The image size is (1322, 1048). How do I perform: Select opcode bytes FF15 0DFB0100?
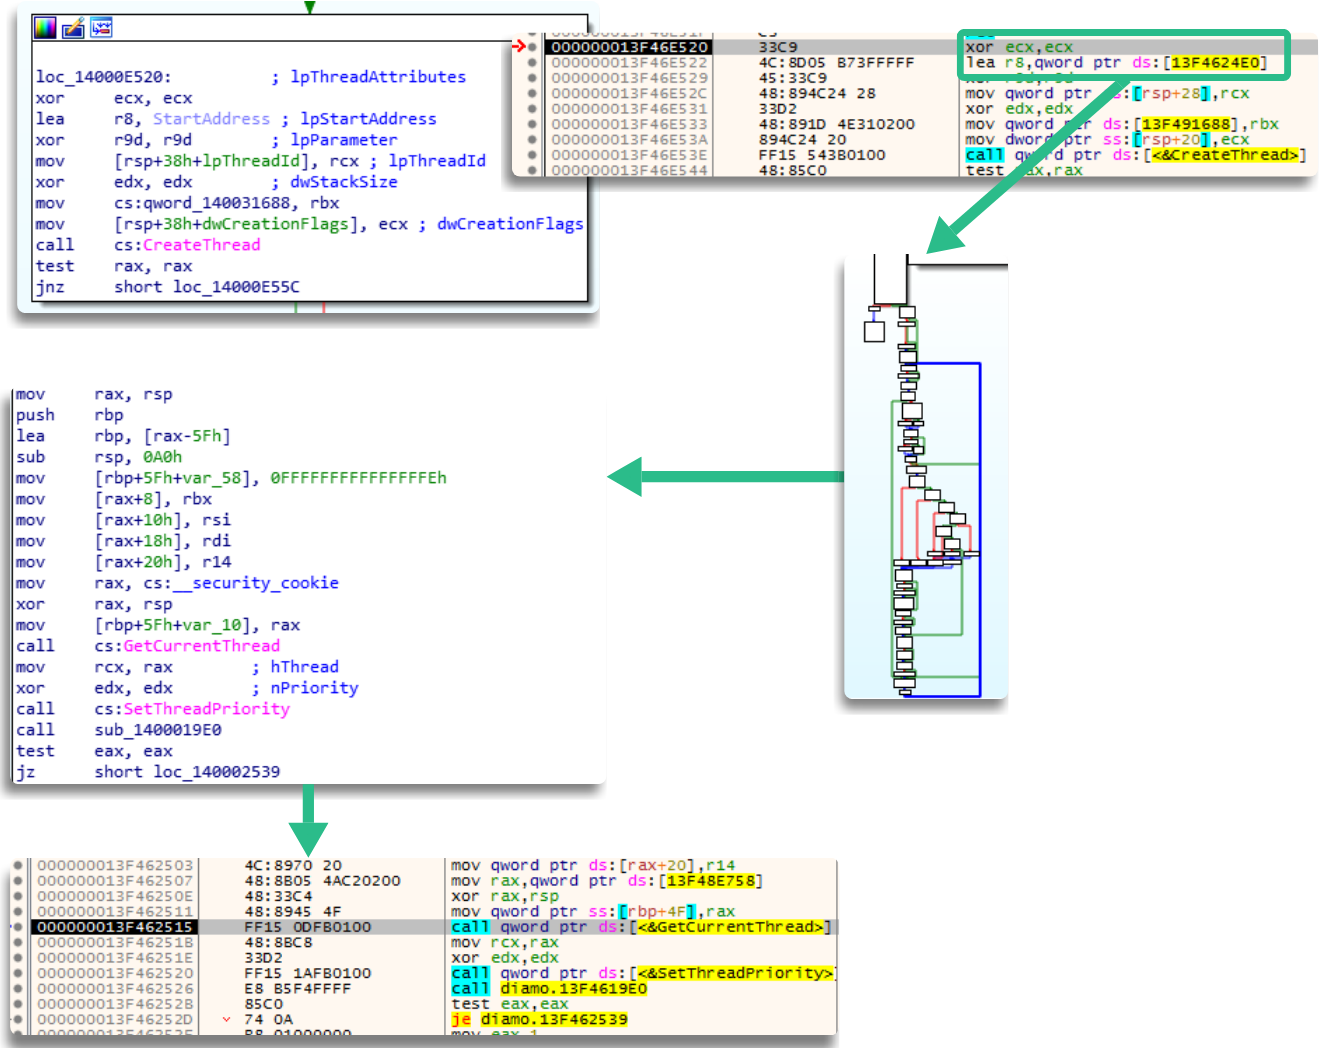pos(308,927)
